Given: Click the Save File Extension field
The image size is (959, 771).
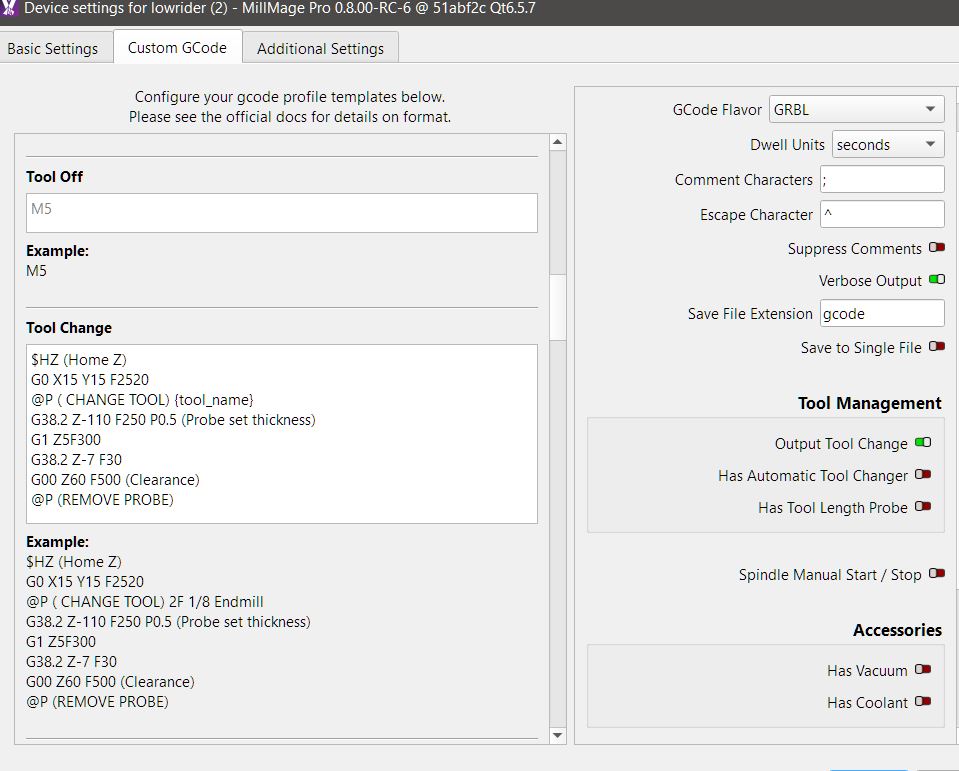Looking at the screenshot, I should pyautogui.click(x=881, y=313).
